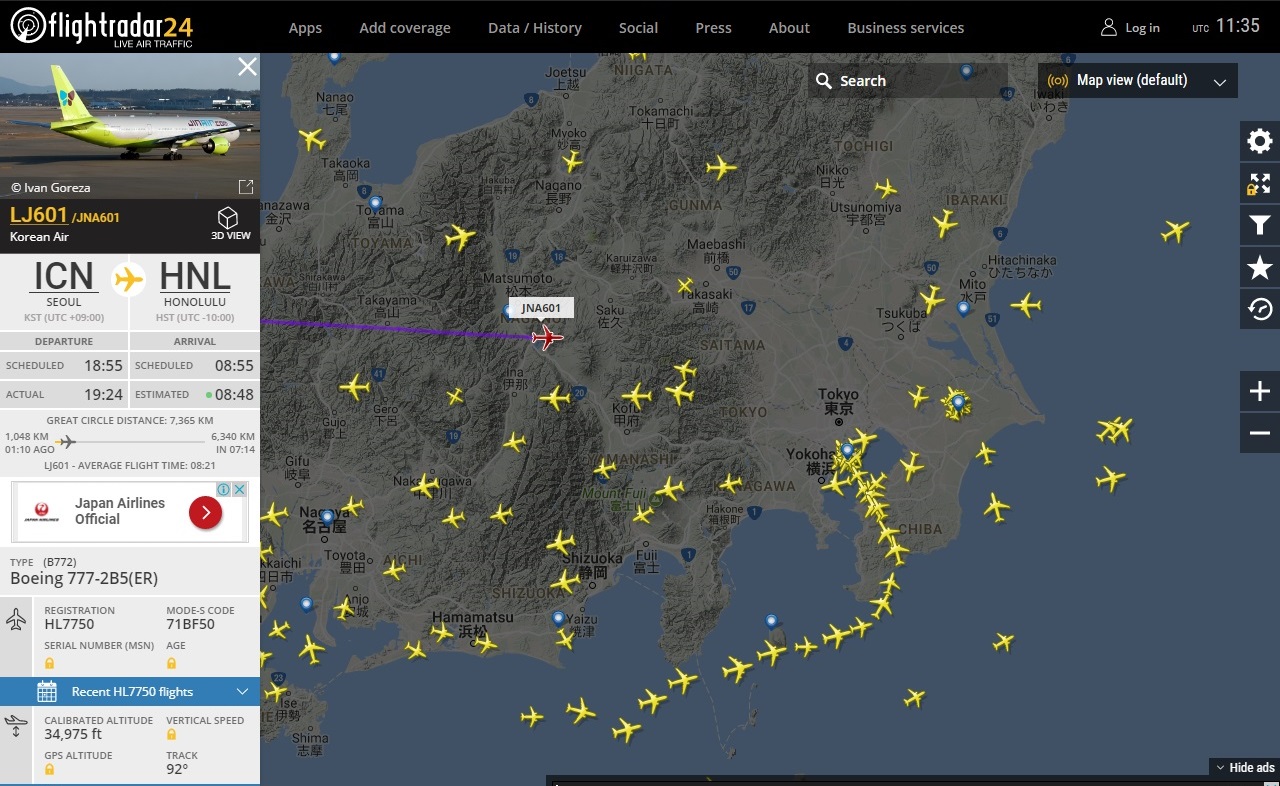This screenshot has height=786, width=1280.
Task: Click the 34,975 ft calibrated altitude value
Action: (x=73, y=734)
